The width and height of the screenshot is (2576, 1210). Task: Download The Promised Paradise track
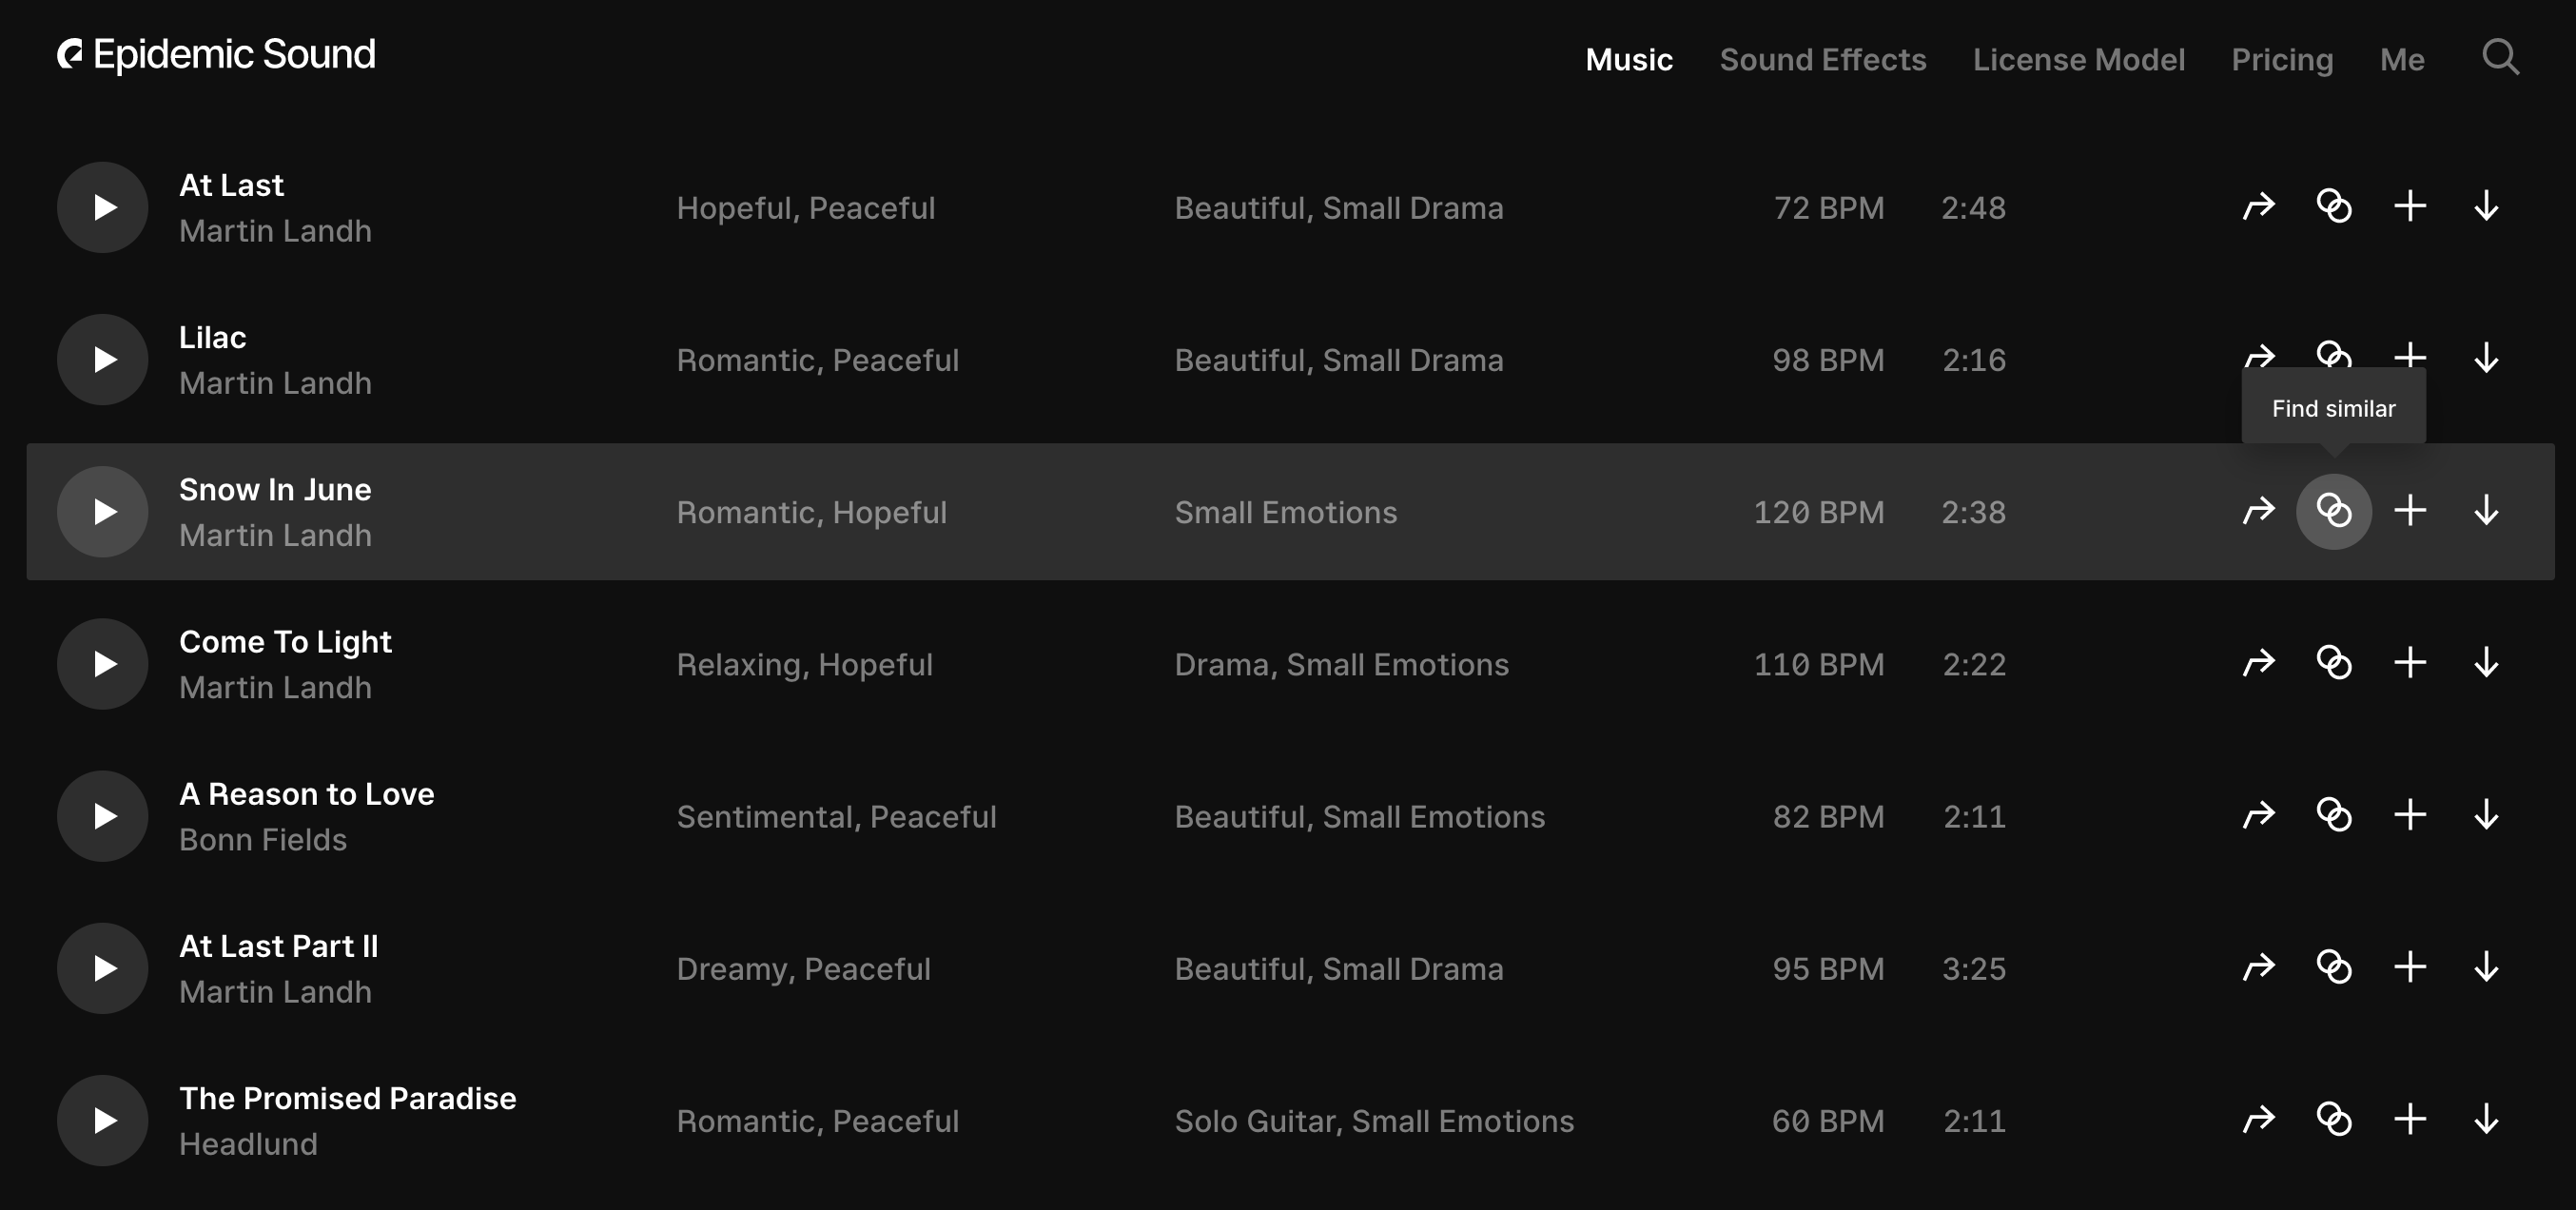(x=2486, y=1119)
